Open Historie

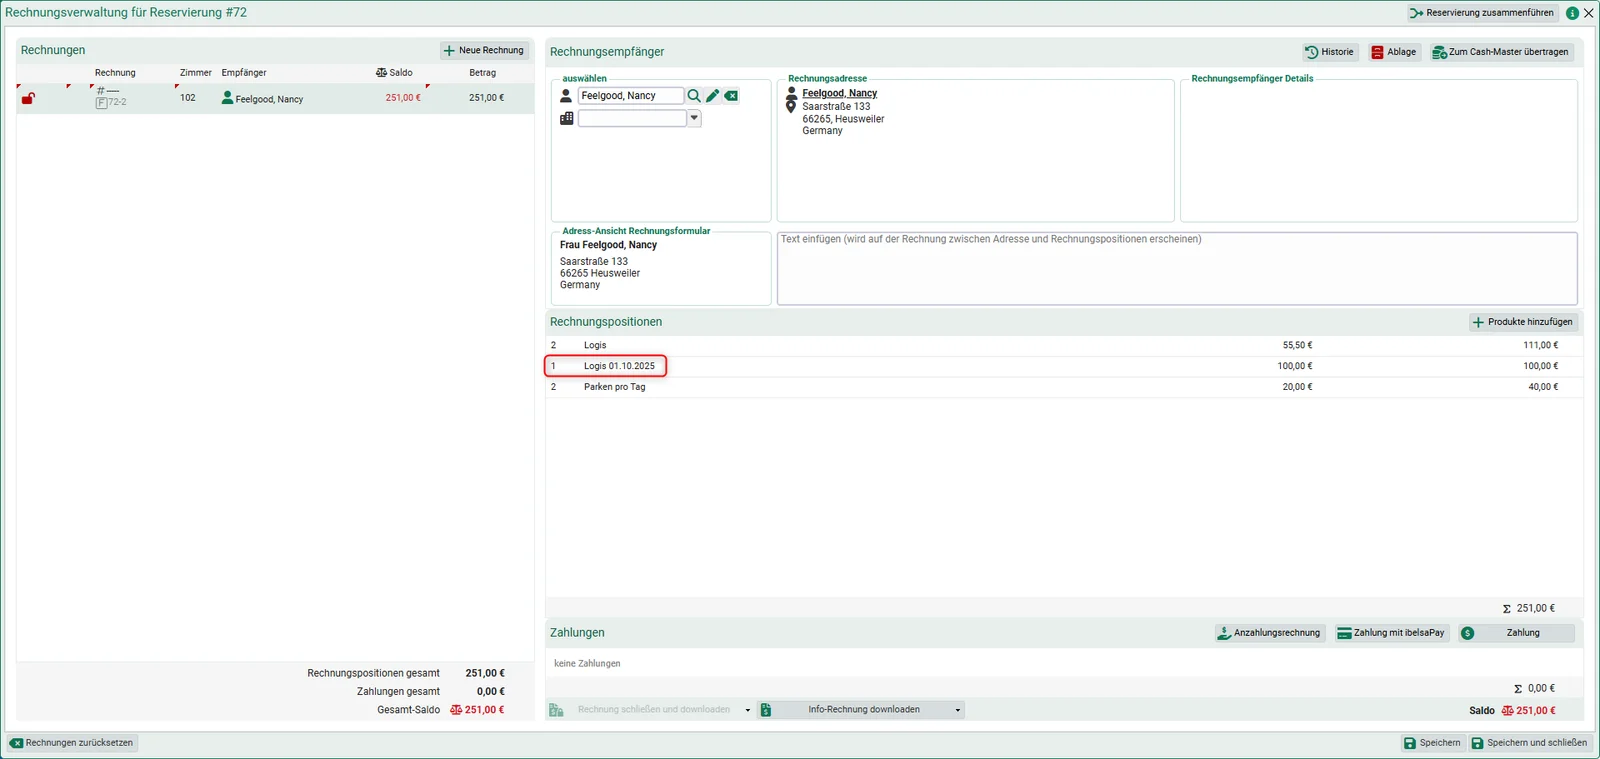[1330, 52]
